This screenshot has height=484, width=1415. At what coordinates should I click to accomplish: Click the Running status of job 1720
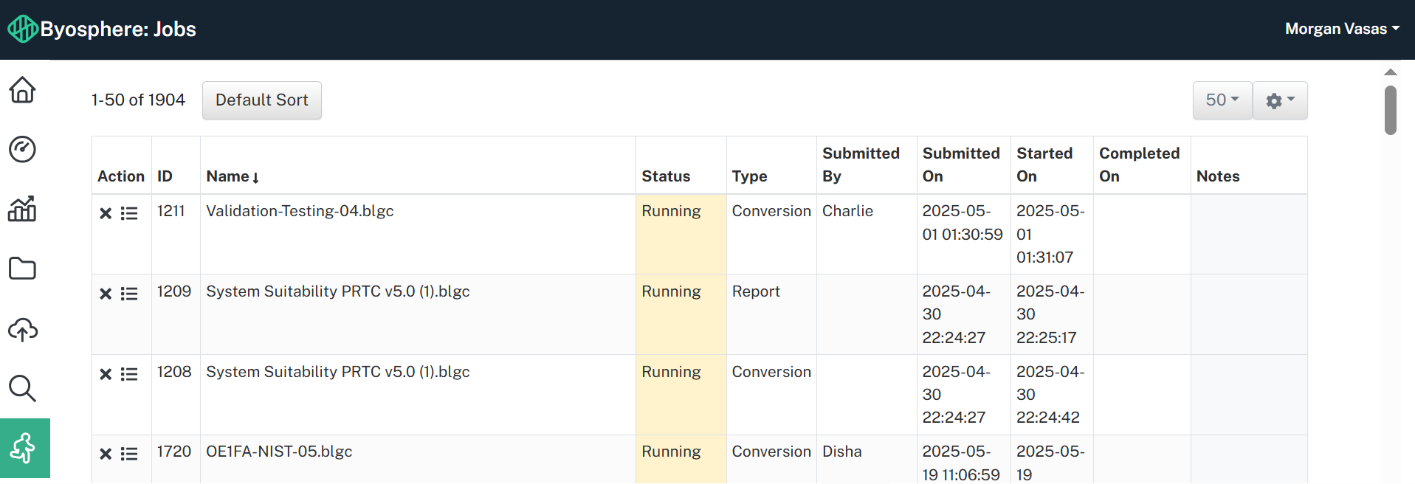tap(671, 452)
